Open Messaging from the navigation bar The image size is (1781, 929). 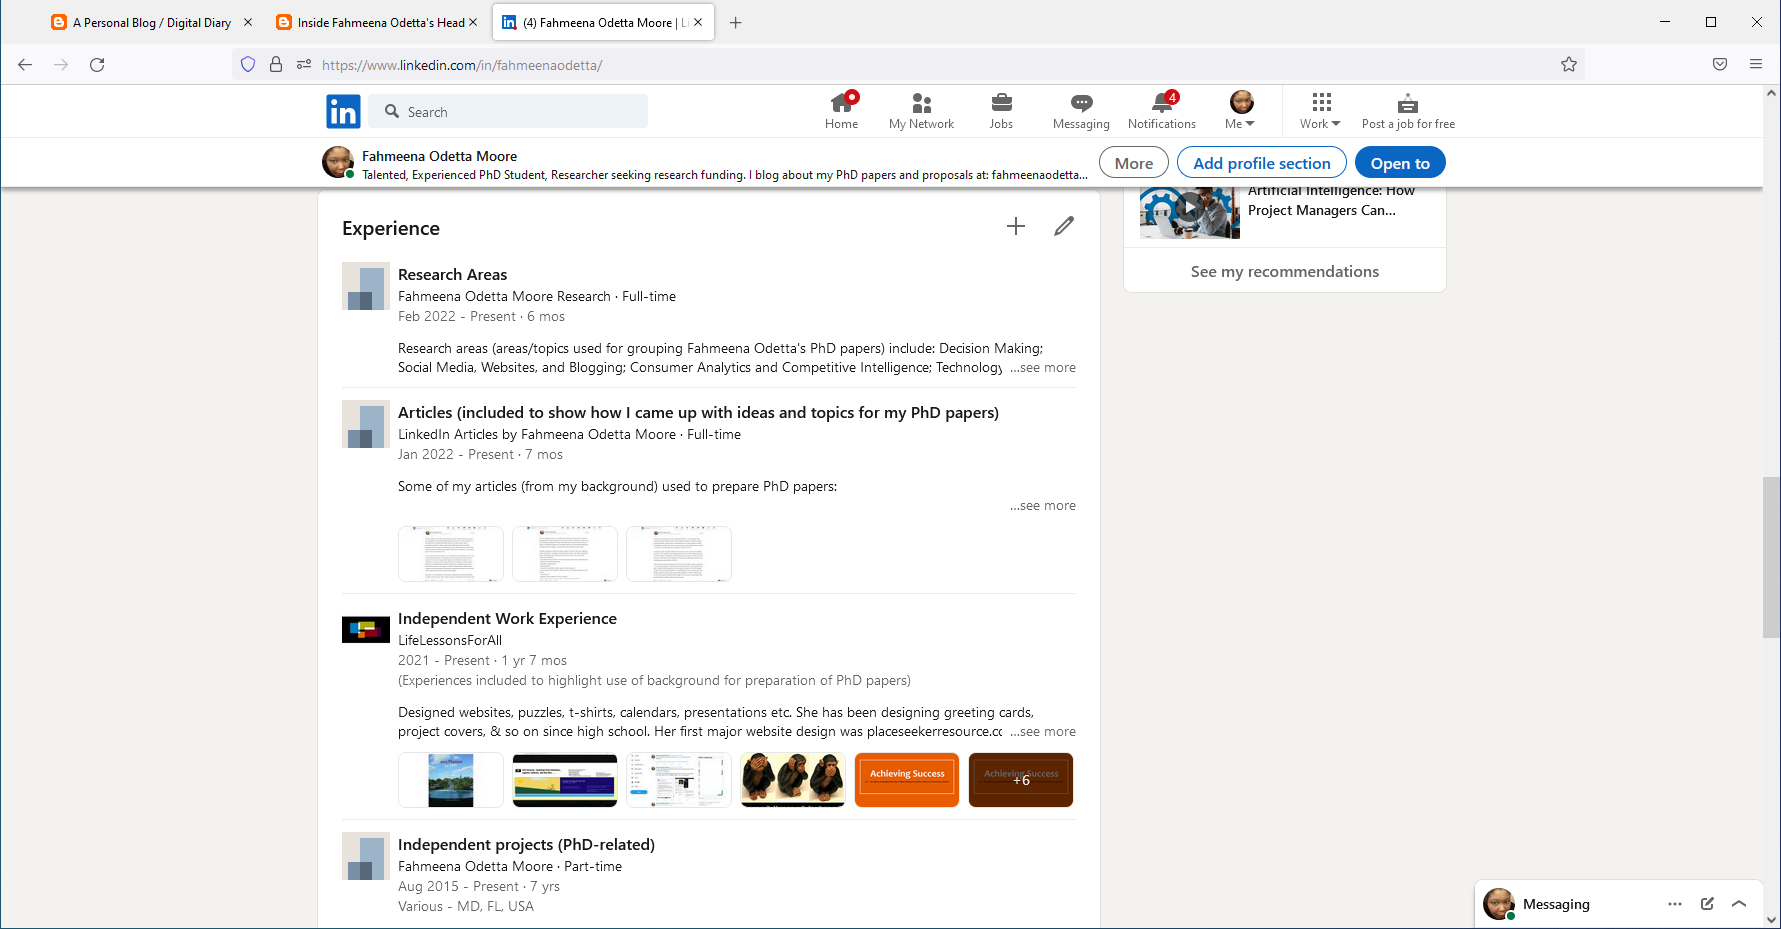[1081, 111]
